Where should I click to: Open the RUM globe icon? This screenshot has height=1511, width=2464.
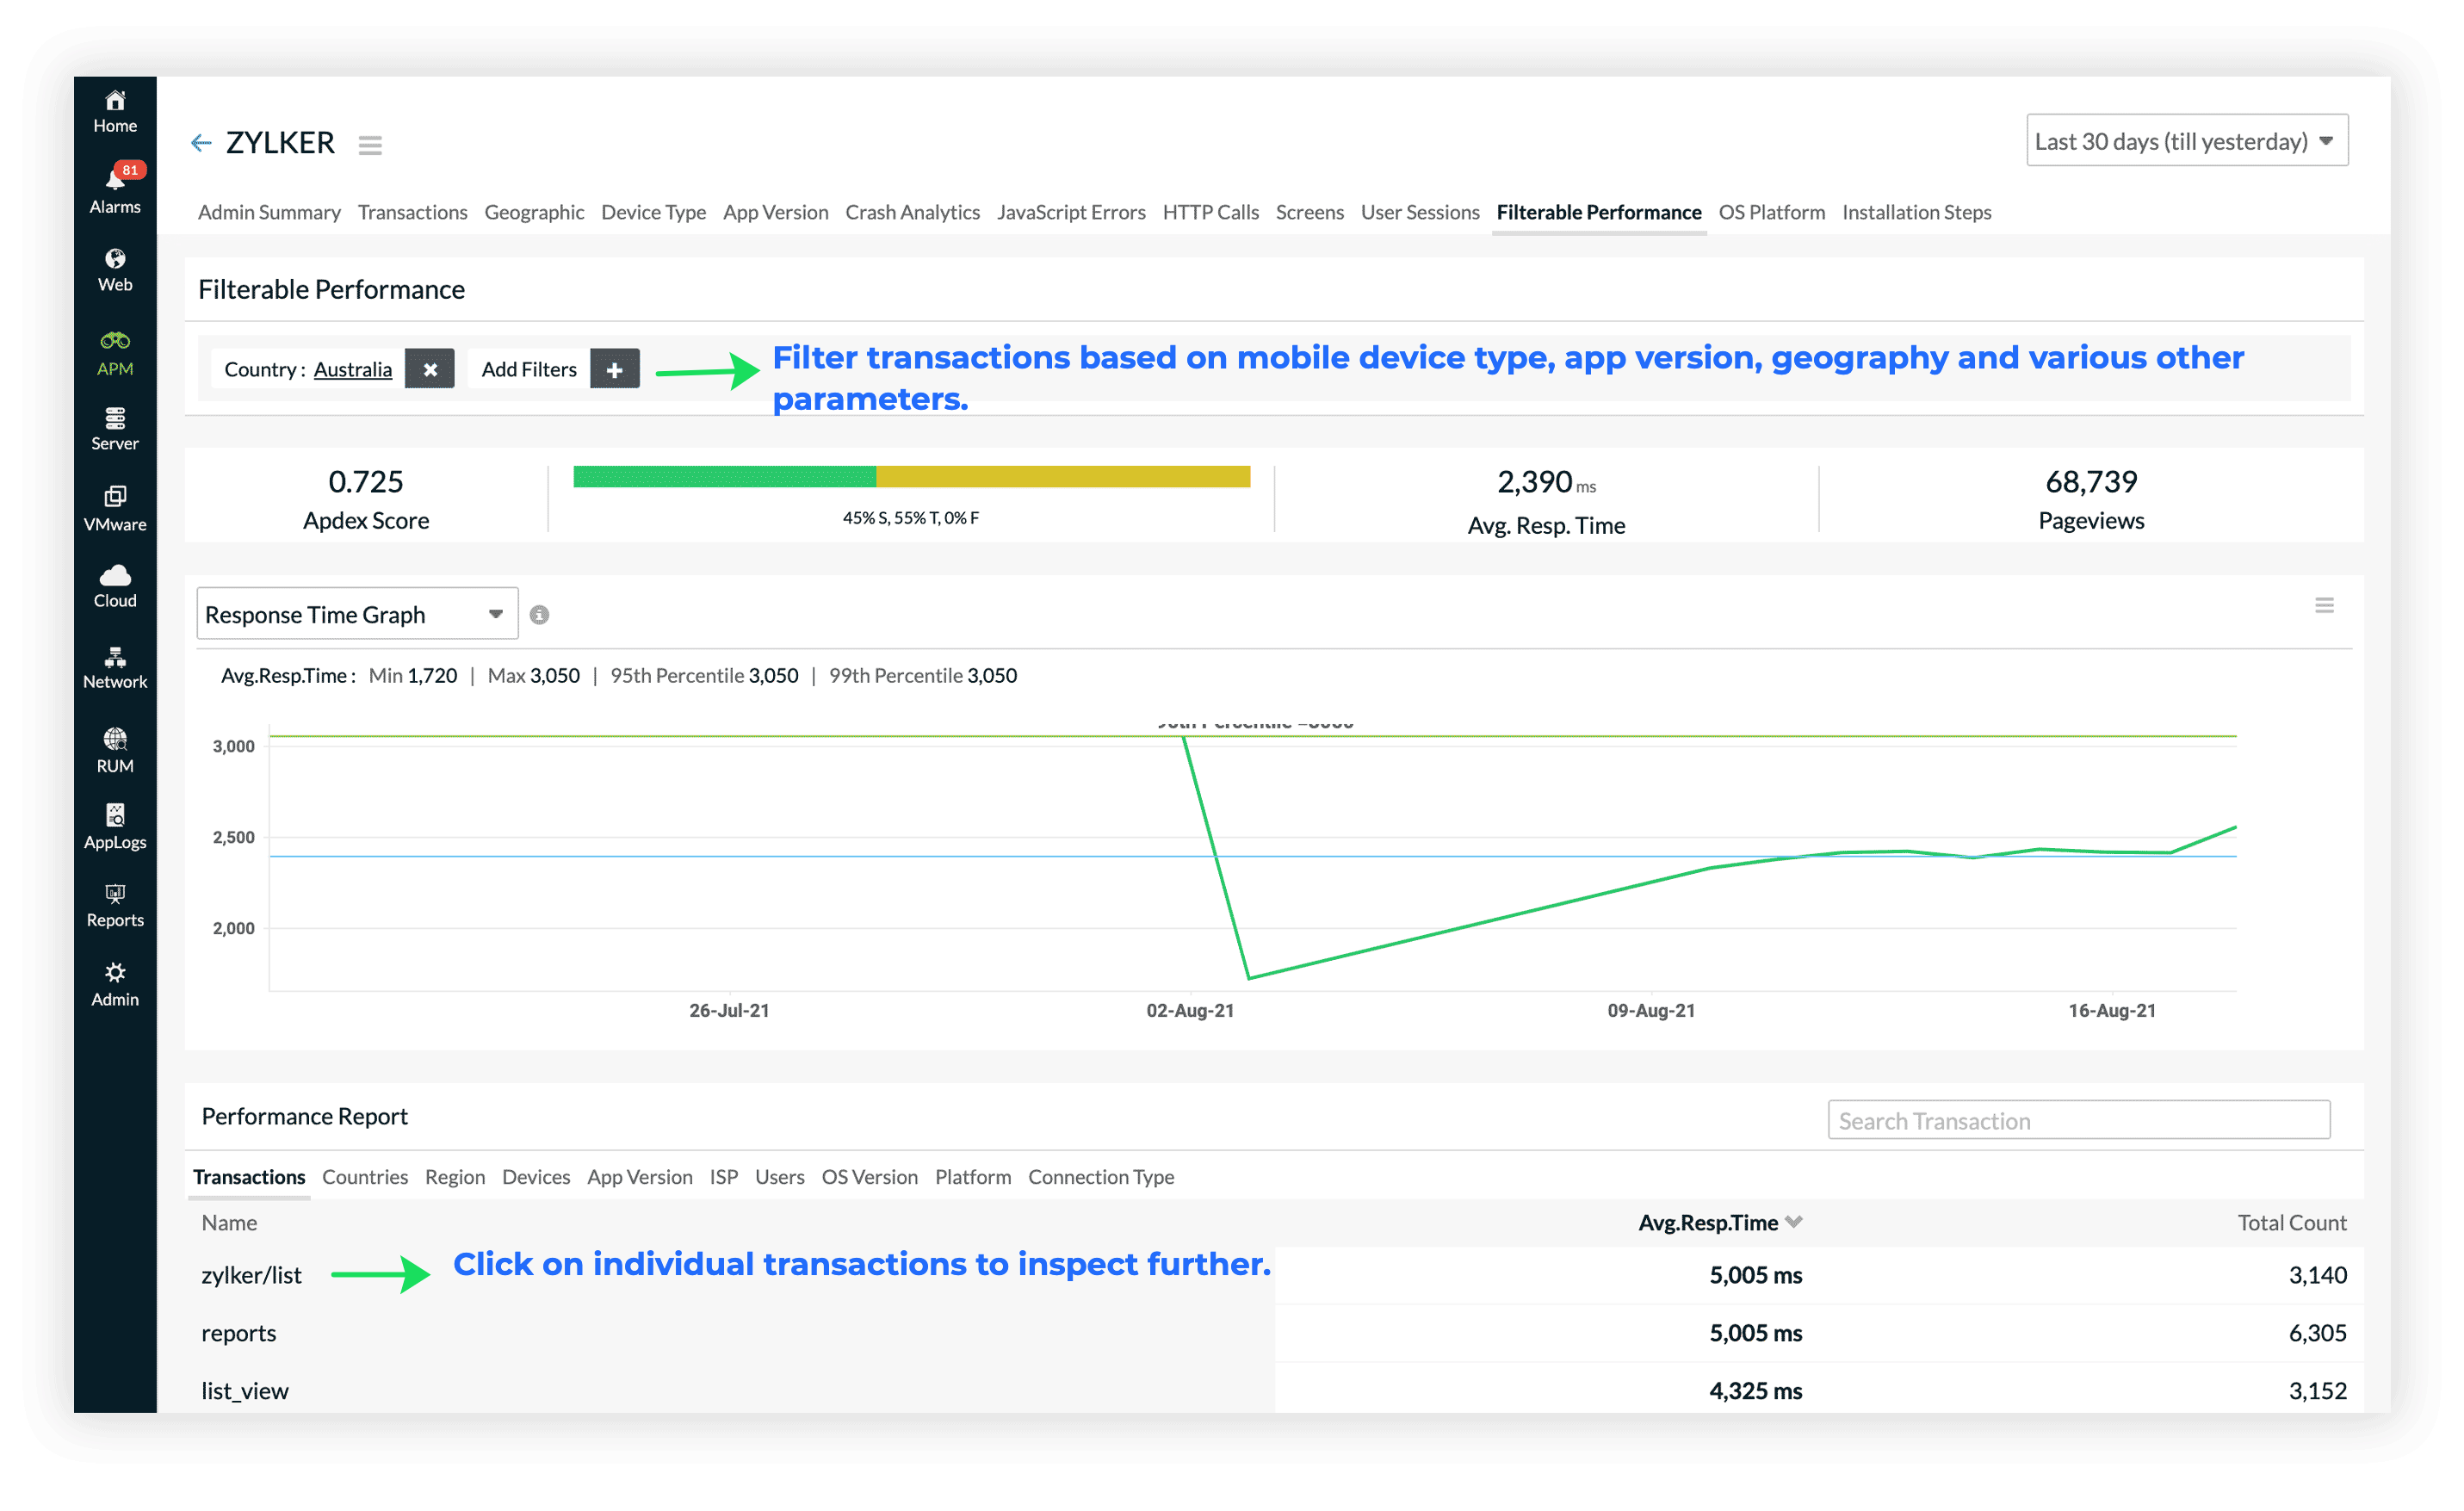(x=115, y=739)
